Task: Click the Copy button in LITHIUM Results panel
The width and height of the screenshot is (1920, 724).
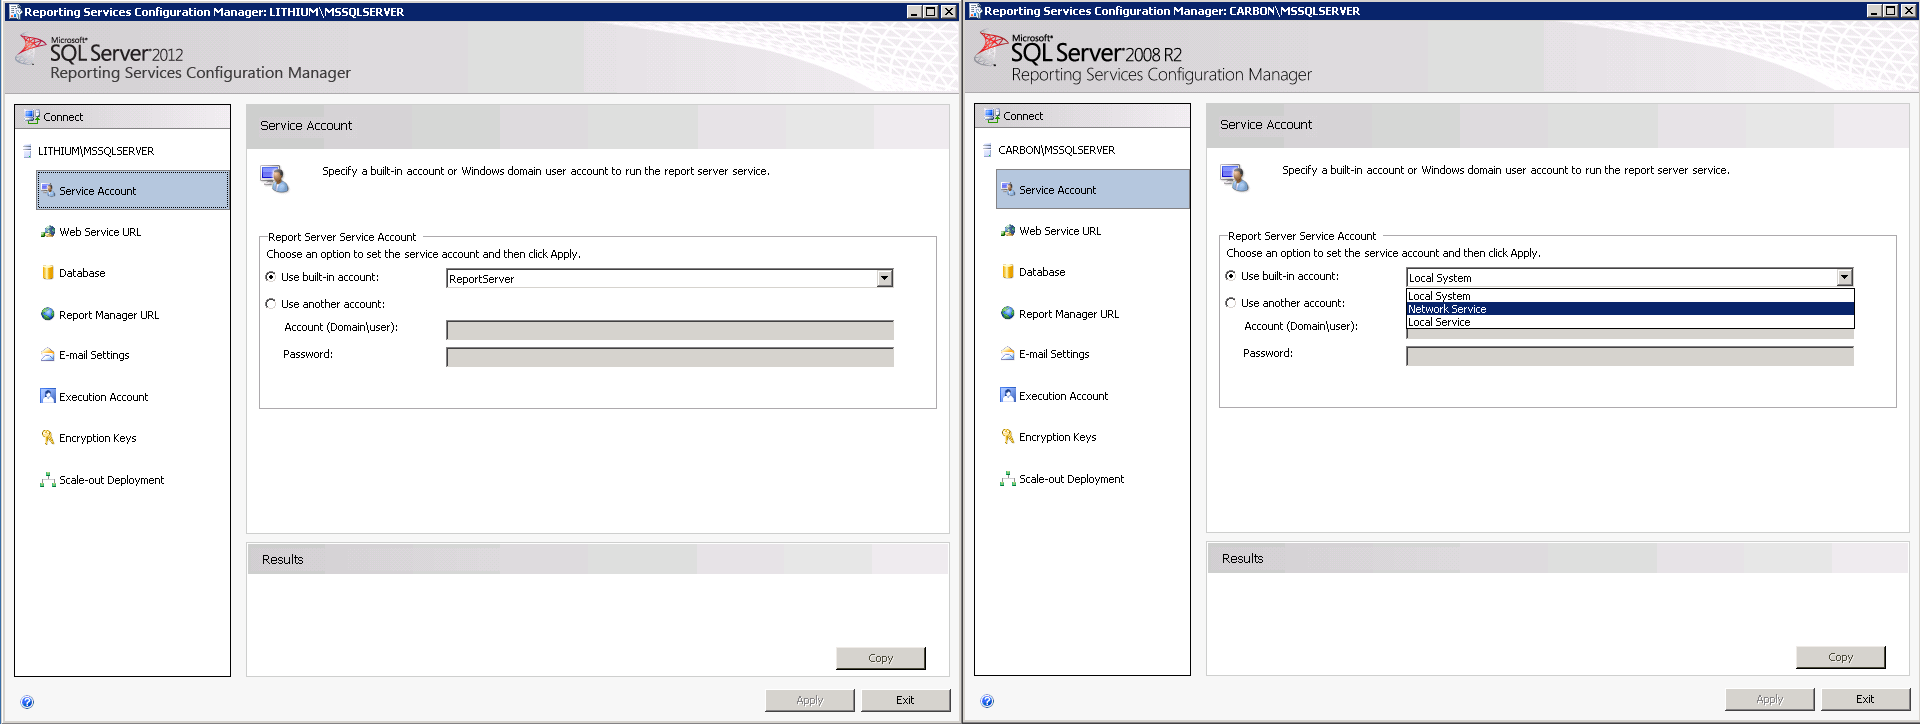Action: pyautogui.click(x=880, y=658)
